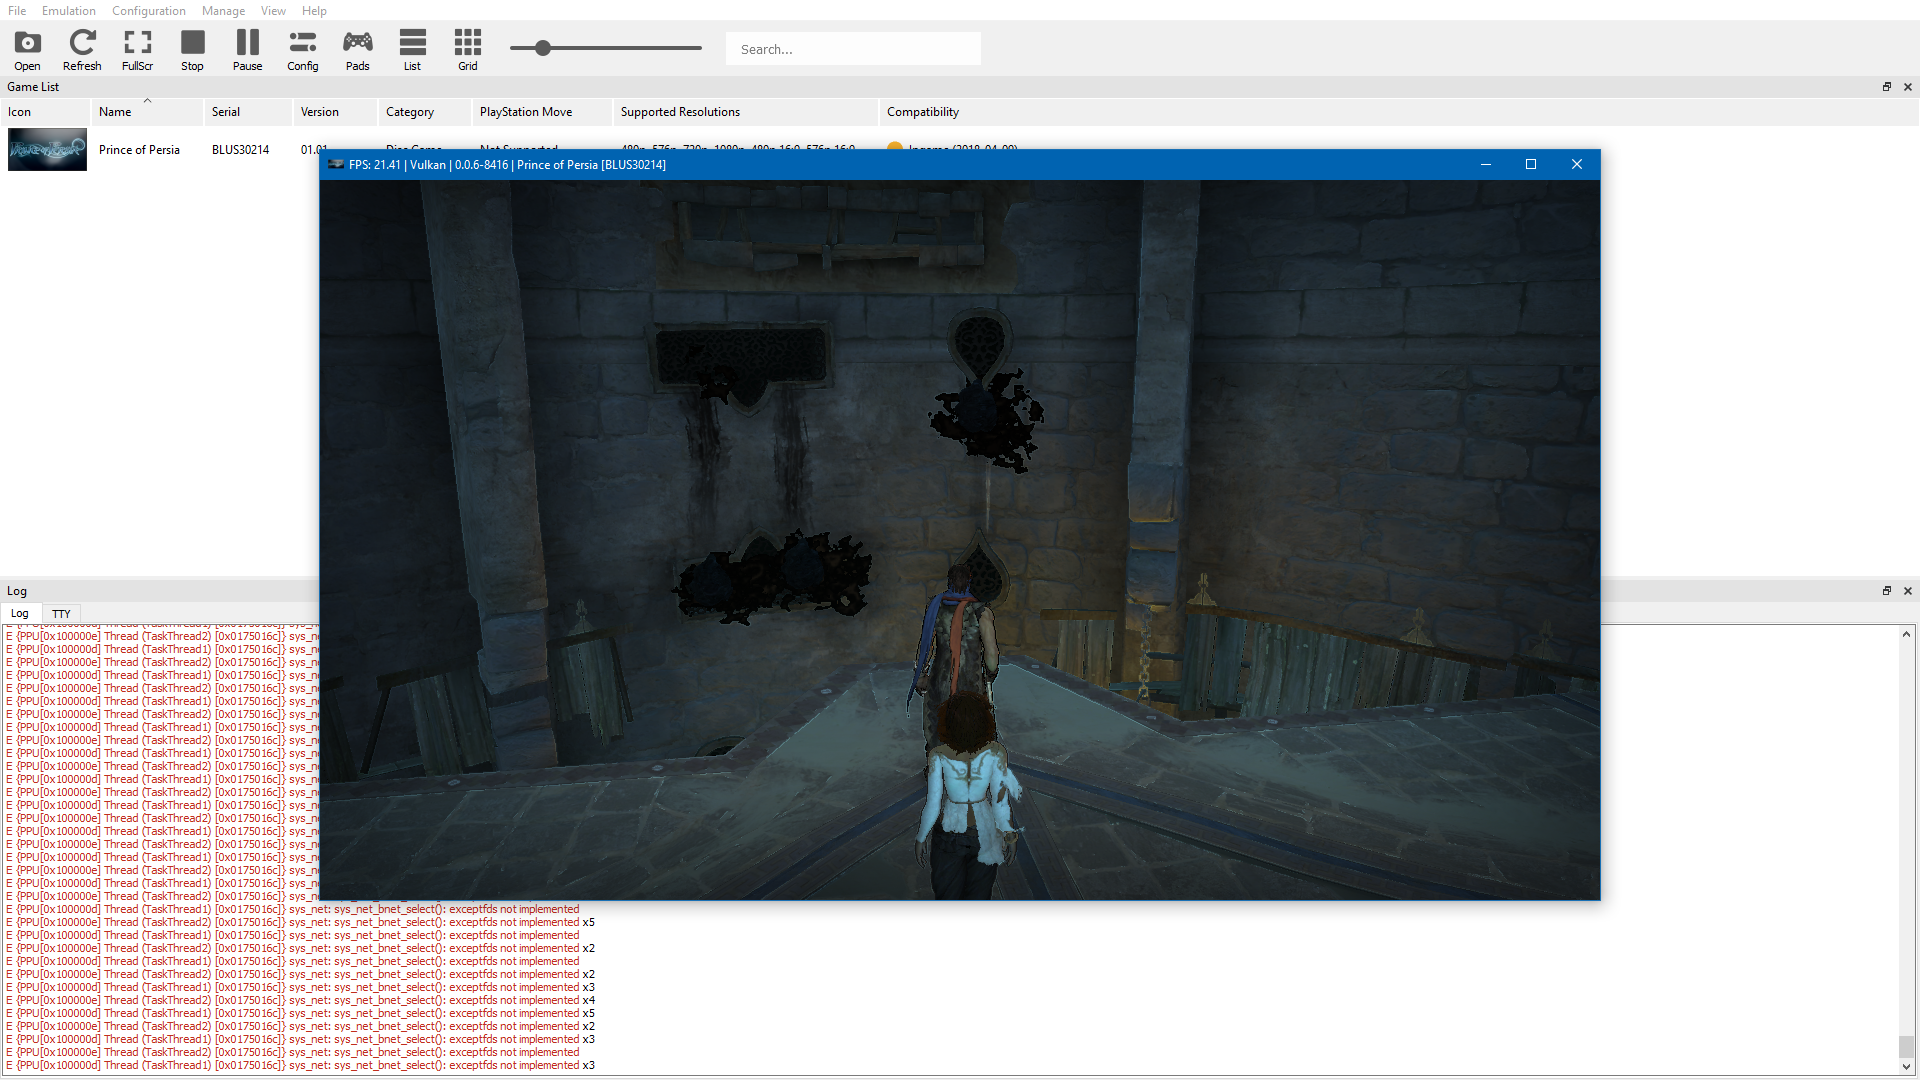Open the File menu

[17, 11]
